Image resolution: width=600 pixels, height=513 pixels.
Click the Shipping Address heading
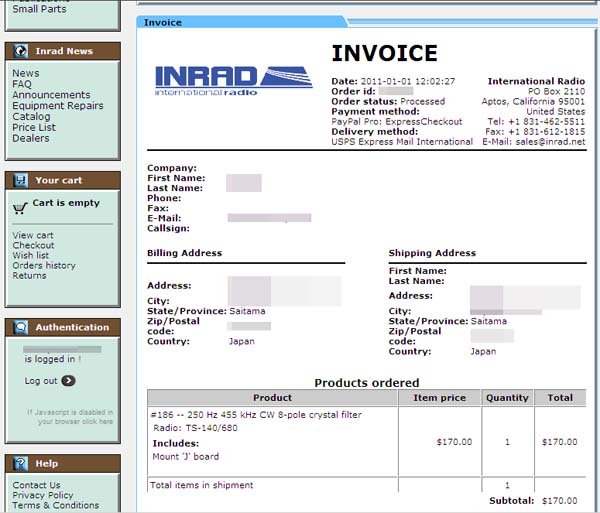[432, 253]
